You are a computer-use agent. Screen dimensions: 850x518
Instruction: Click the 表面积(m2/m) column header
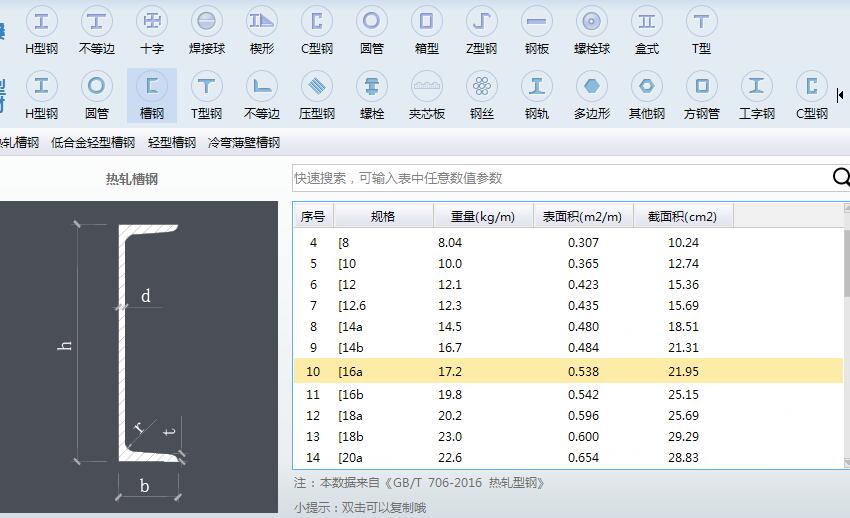583,216
